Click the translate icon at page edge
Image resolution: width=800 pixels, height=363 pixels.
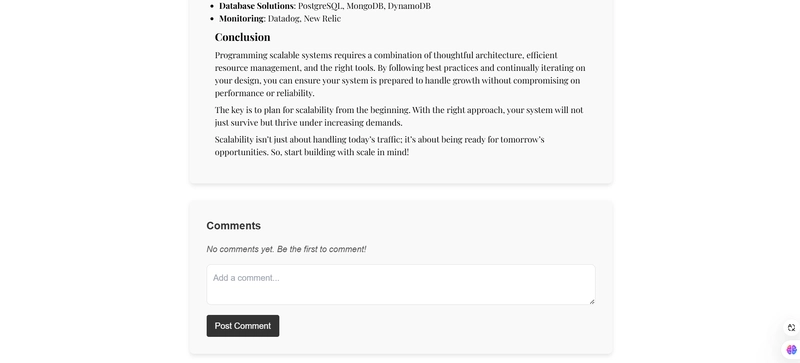pos(791,328)
